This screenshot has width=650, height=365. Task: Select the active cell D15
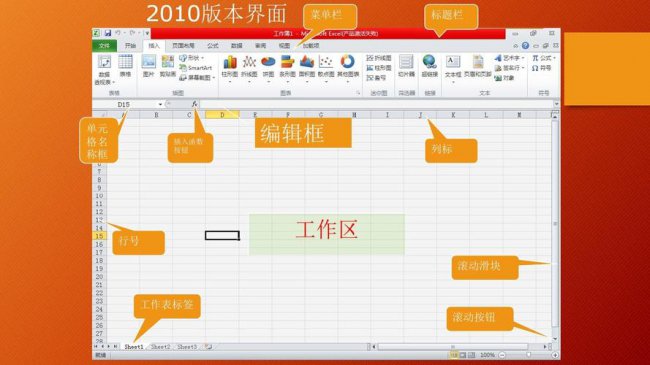222,236
